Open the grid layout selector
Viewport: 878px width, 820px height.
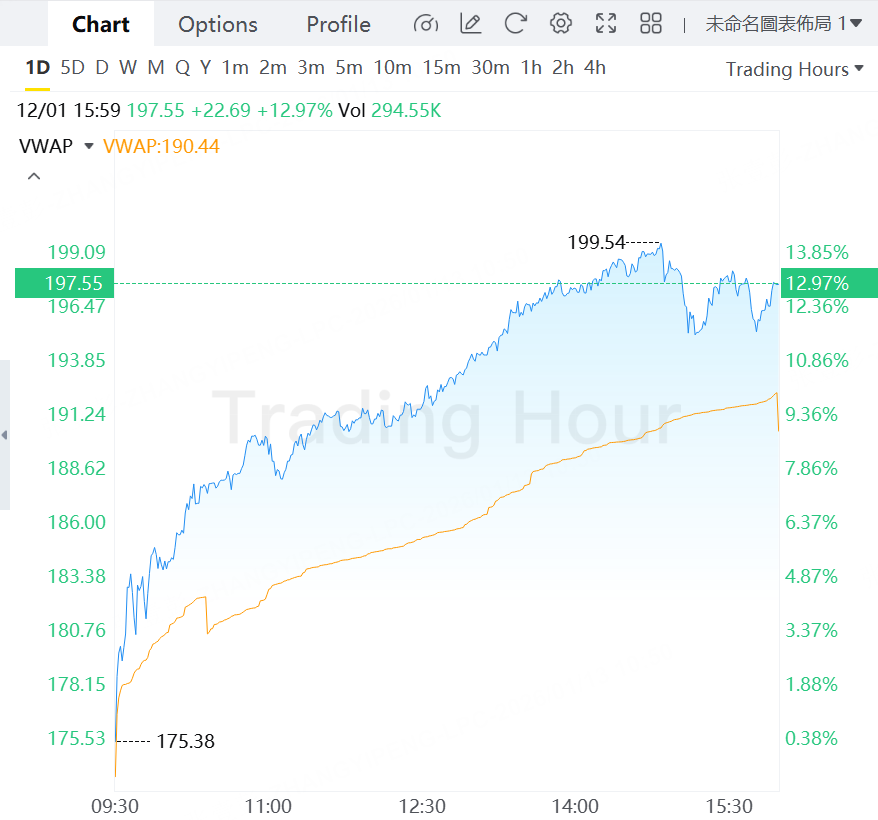click(651, 24)
